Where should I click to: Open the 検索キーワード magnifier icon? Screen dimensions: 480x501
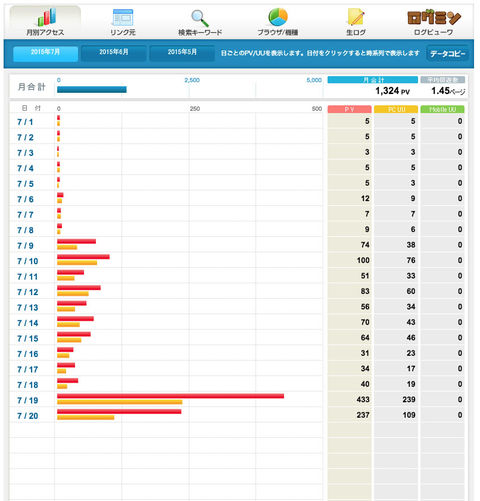click(x=200, y=18)
